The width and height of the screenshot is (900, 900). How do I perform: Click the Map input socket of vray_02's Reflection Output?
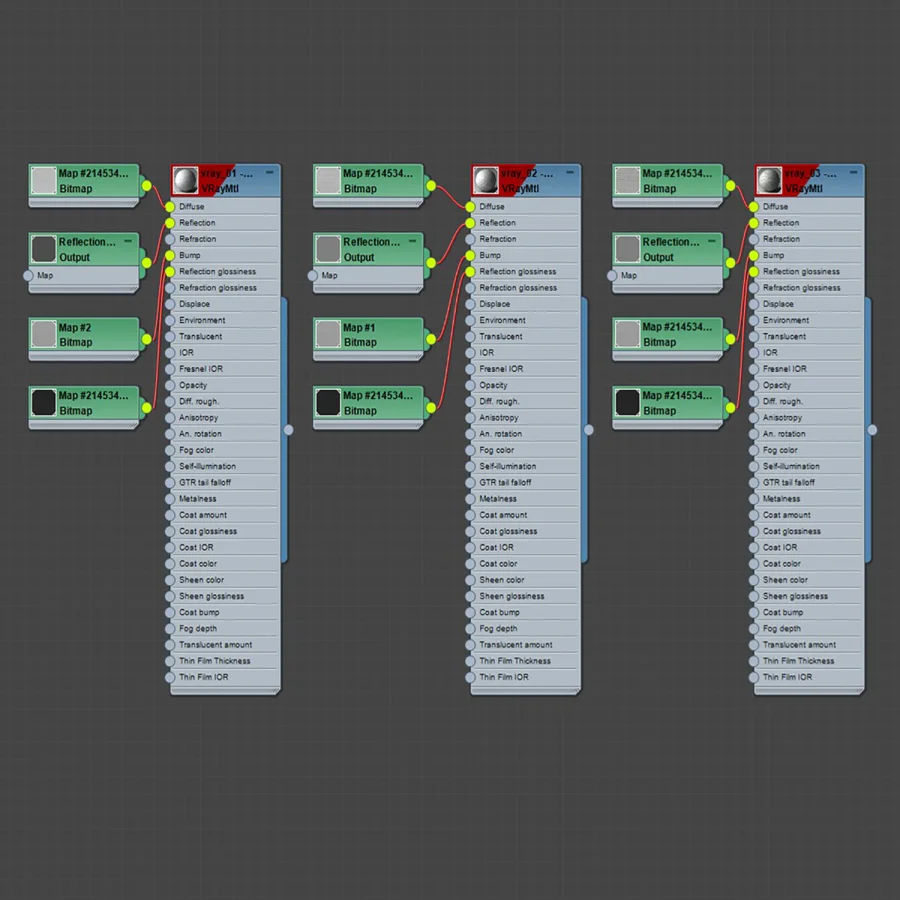tap(313, 276)
